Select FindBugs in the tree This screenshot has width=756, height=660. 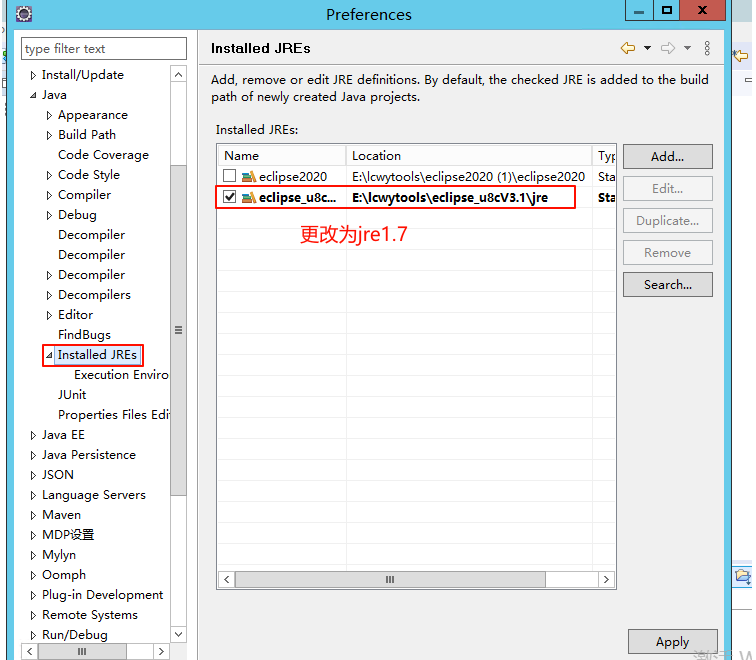[84, 335]
